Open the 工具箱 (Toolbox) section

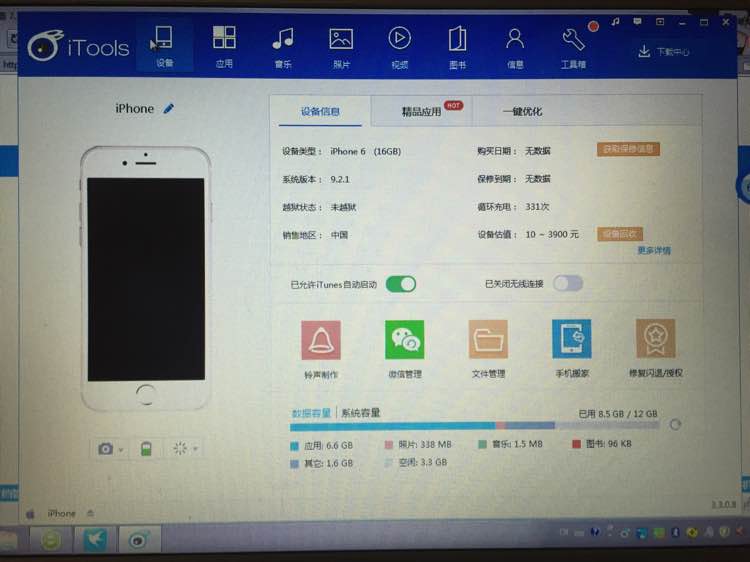[573, 47]
